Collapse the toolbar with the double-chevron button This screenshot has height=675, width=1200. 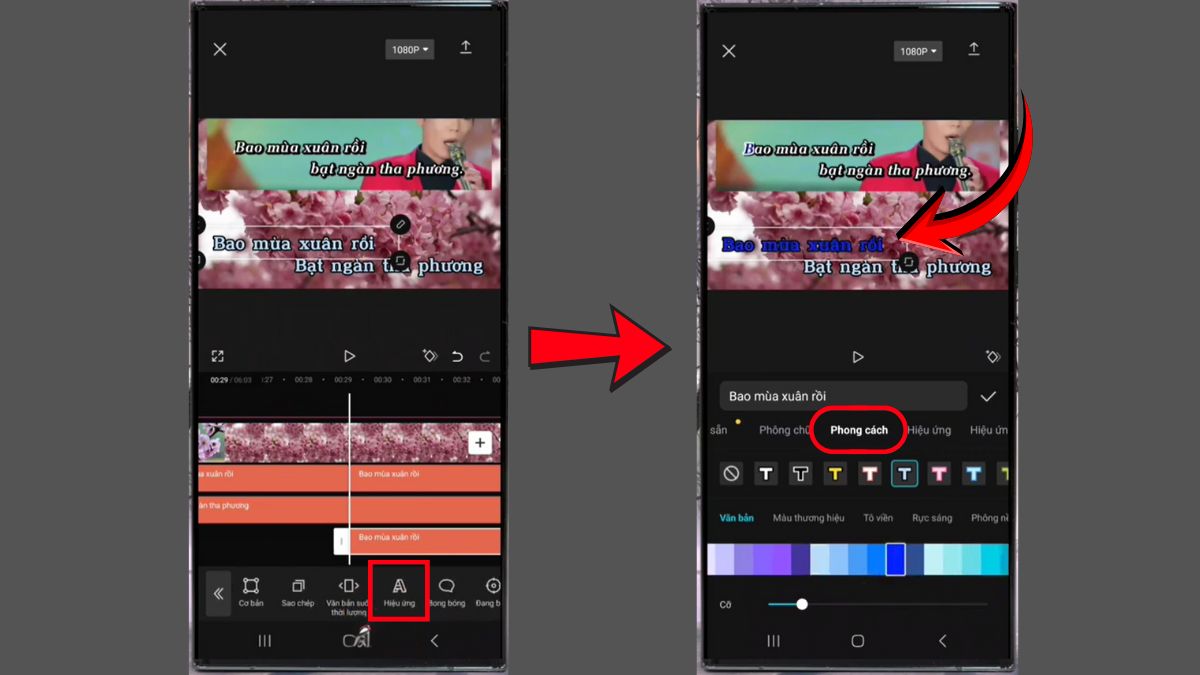coord(218,594)
